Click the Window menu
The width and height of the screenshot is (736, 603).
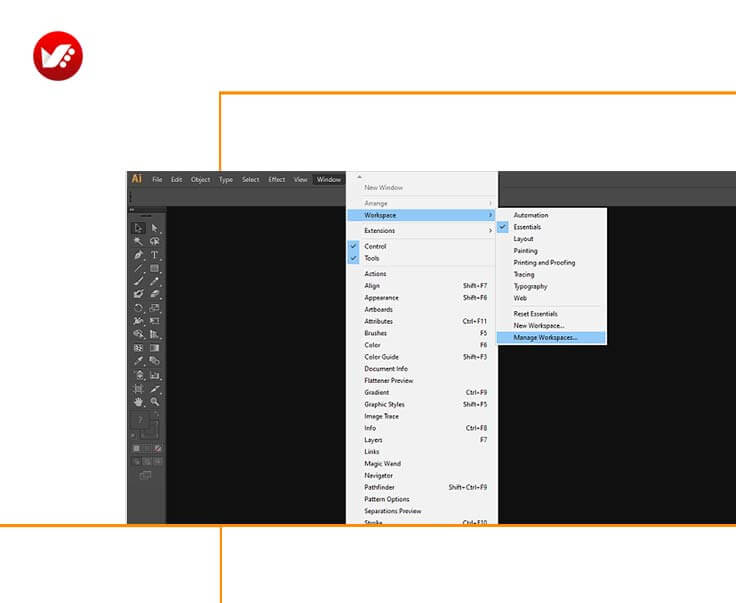click(329, 180)
